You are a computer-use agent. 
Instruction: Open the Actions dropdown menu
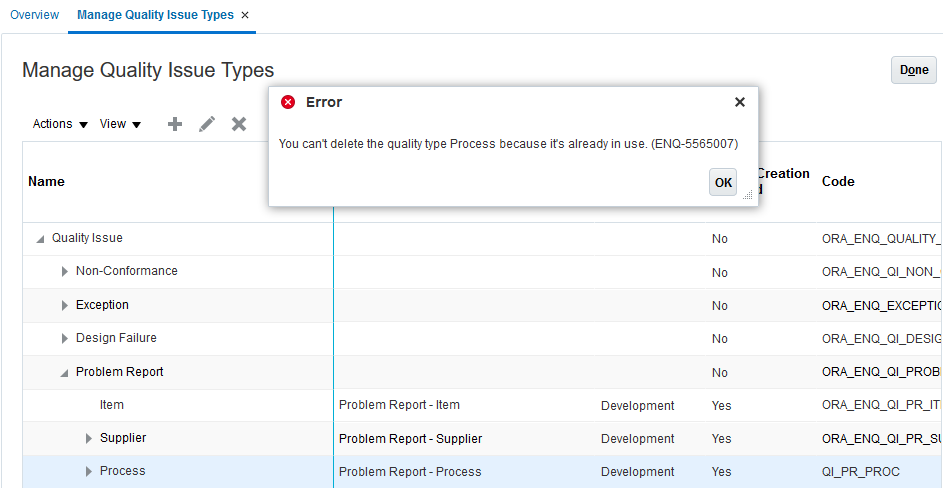point(60,124)
